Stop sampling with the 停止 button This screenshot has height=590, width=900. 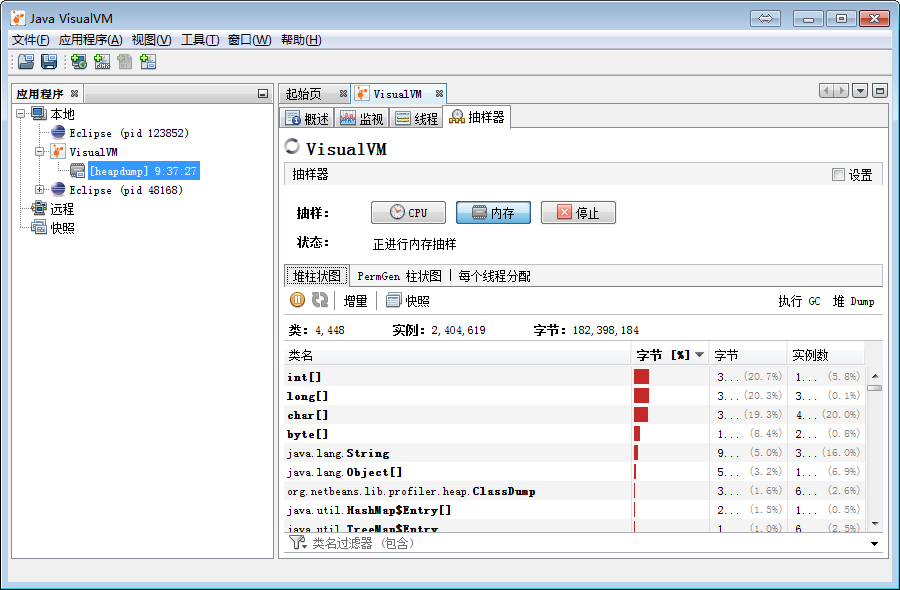pos(578,212)
